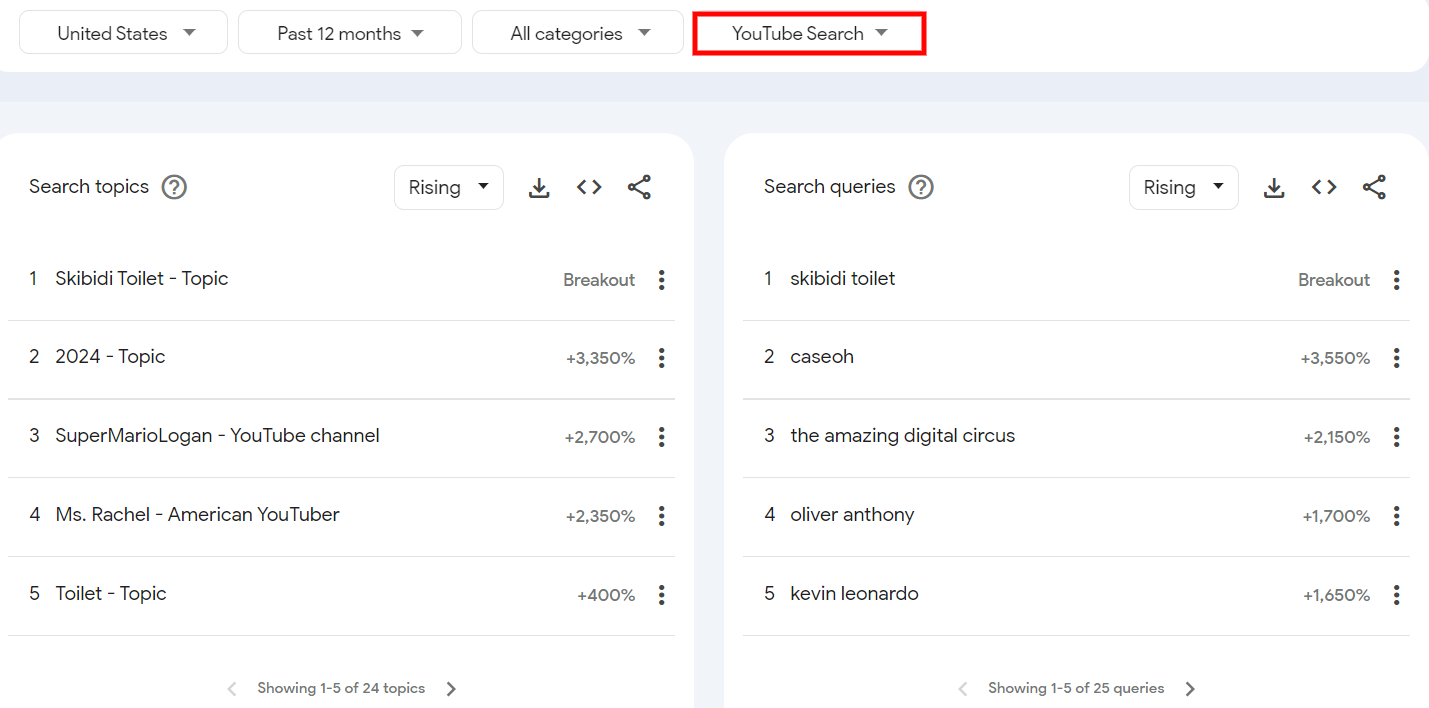Image resolution: width=1429 pixels, height=708 pixels.
Task: Open options menu for caseoh query
Action: click(1396, 357)
